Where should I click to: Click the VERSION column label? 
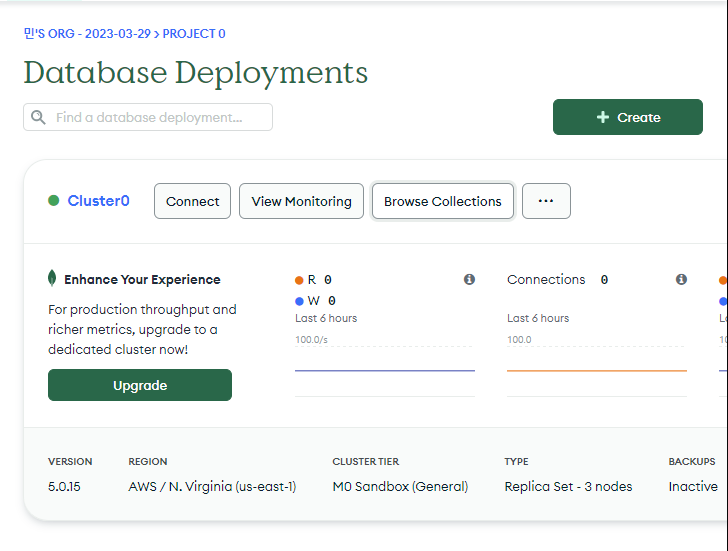(70, 461)
